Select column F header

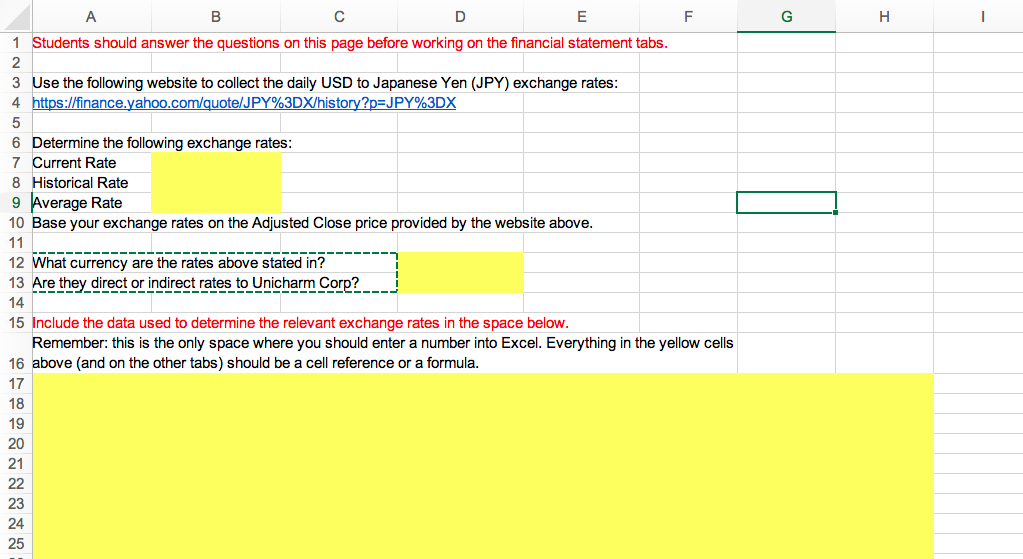tap(688, 16)
